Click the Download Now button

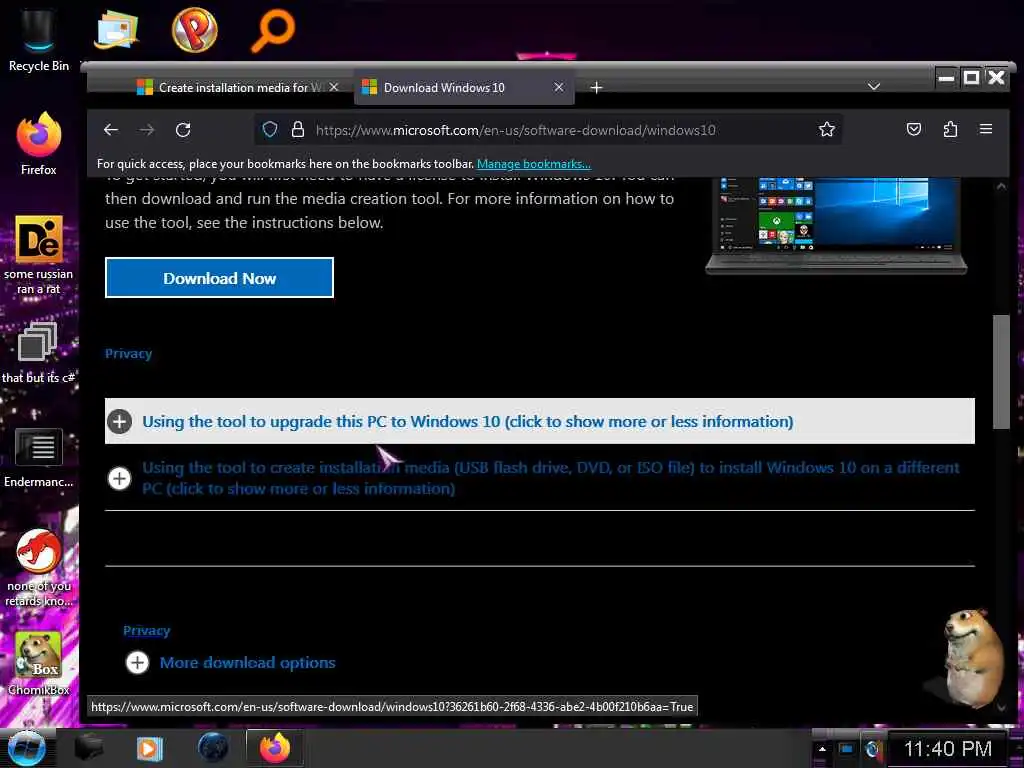click(219, 278)
